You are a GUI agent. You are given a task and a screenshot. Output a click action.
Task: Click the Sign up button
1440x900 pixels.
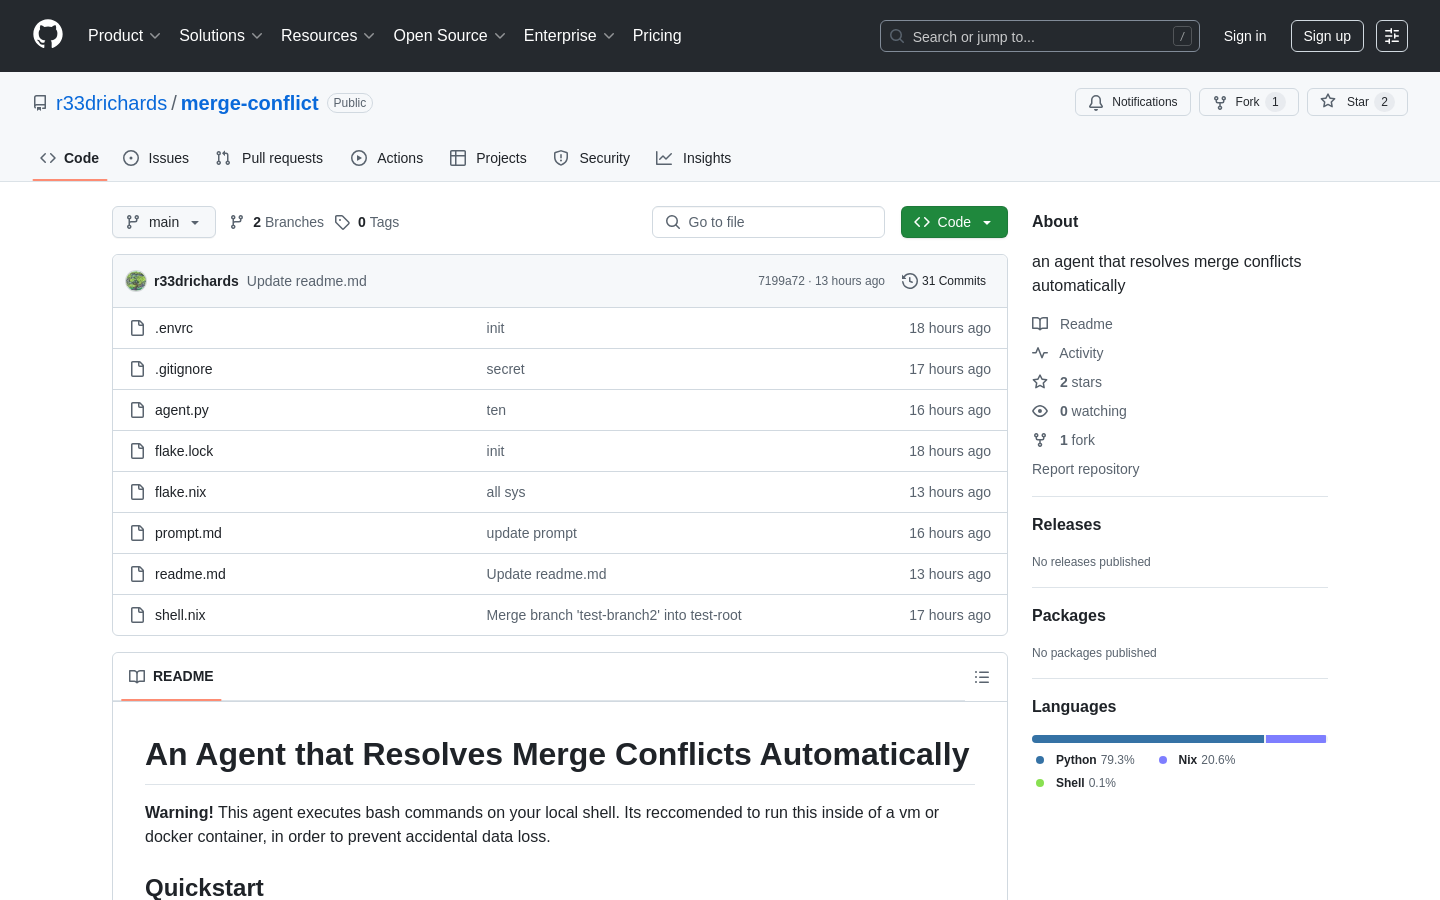coord(1327,36)
